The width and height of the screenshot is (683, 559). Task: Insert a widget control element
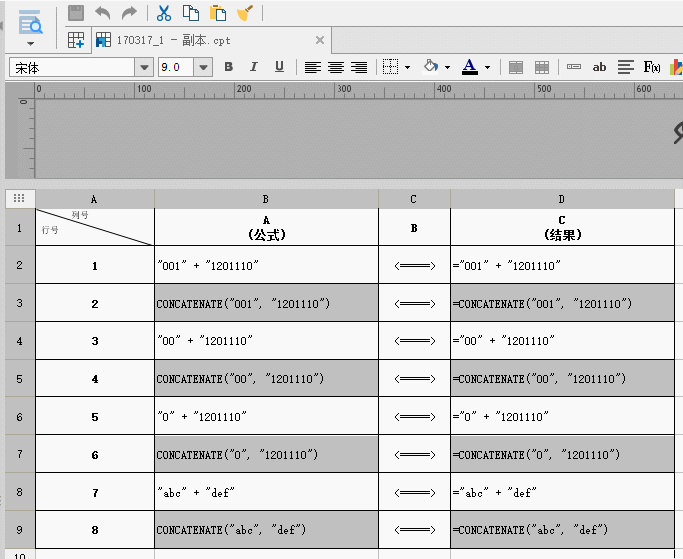574,67
